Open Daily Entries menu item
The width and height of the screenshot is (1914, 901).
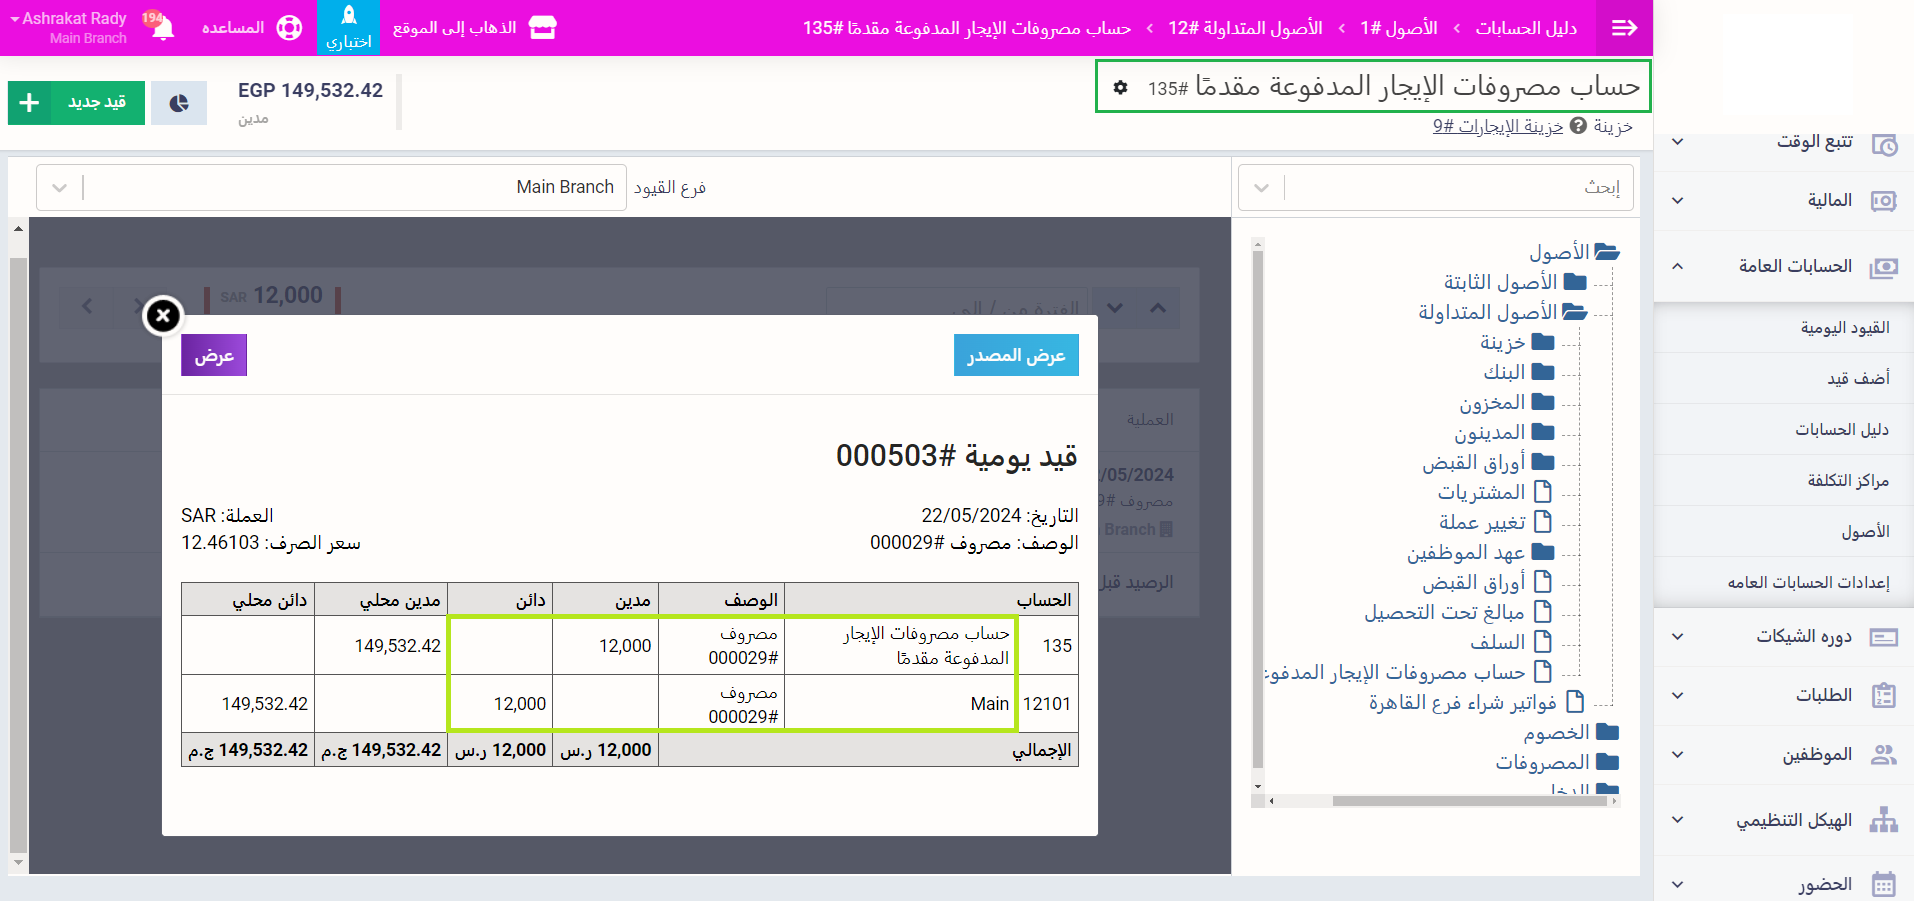1844,328
